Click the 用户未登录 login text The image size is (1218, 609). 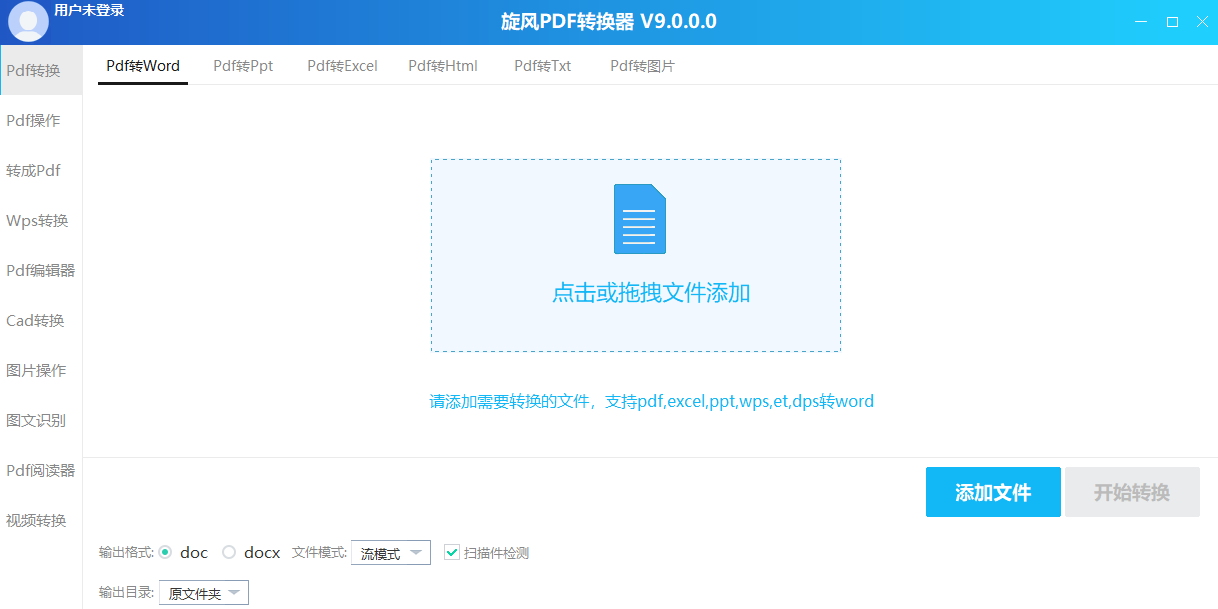(89, 11)
